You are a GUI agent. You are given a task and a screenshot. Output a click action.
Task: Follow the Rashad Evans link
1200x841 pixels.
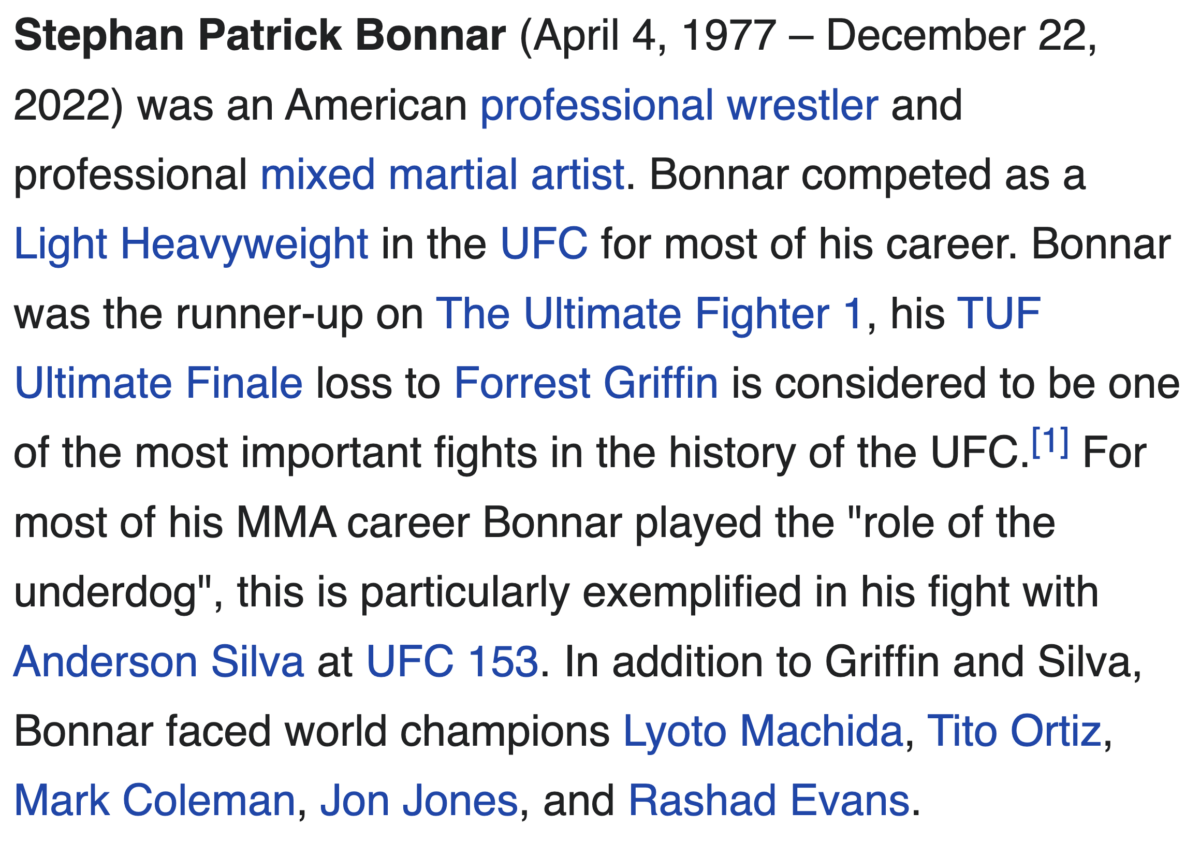(x=769, y=801)
